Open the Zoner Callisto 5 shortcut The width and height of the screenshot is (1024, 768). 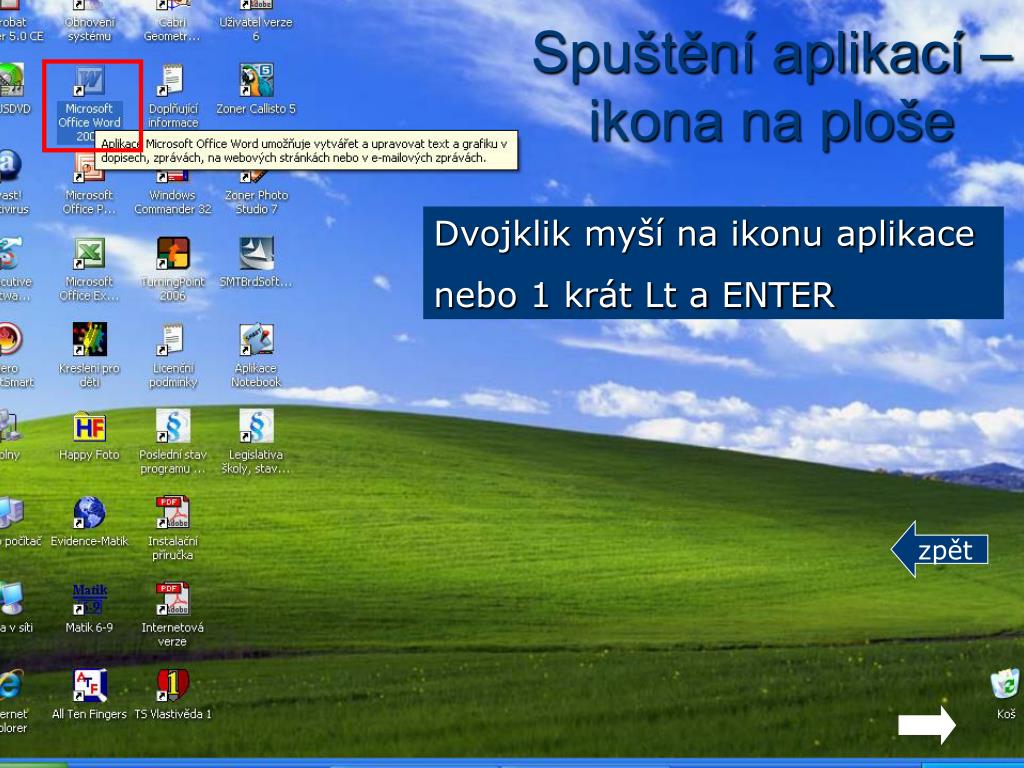(x=256, y=80)
